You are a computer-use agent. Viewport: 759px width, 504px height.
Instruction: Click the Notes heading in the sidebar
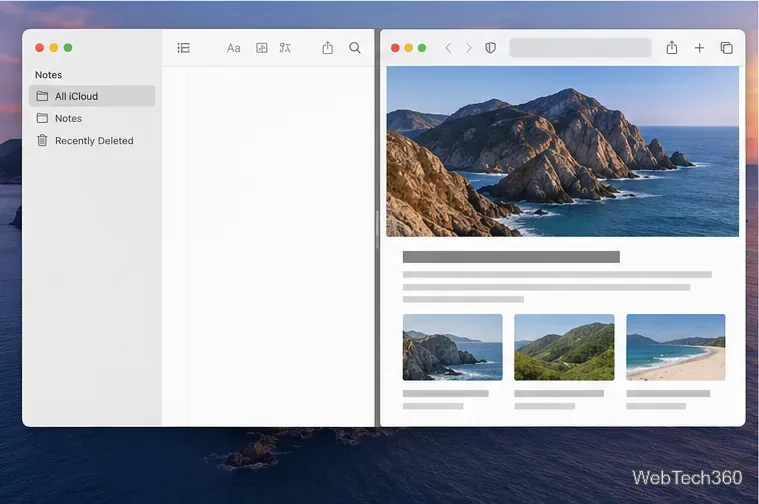click(48, 75)
